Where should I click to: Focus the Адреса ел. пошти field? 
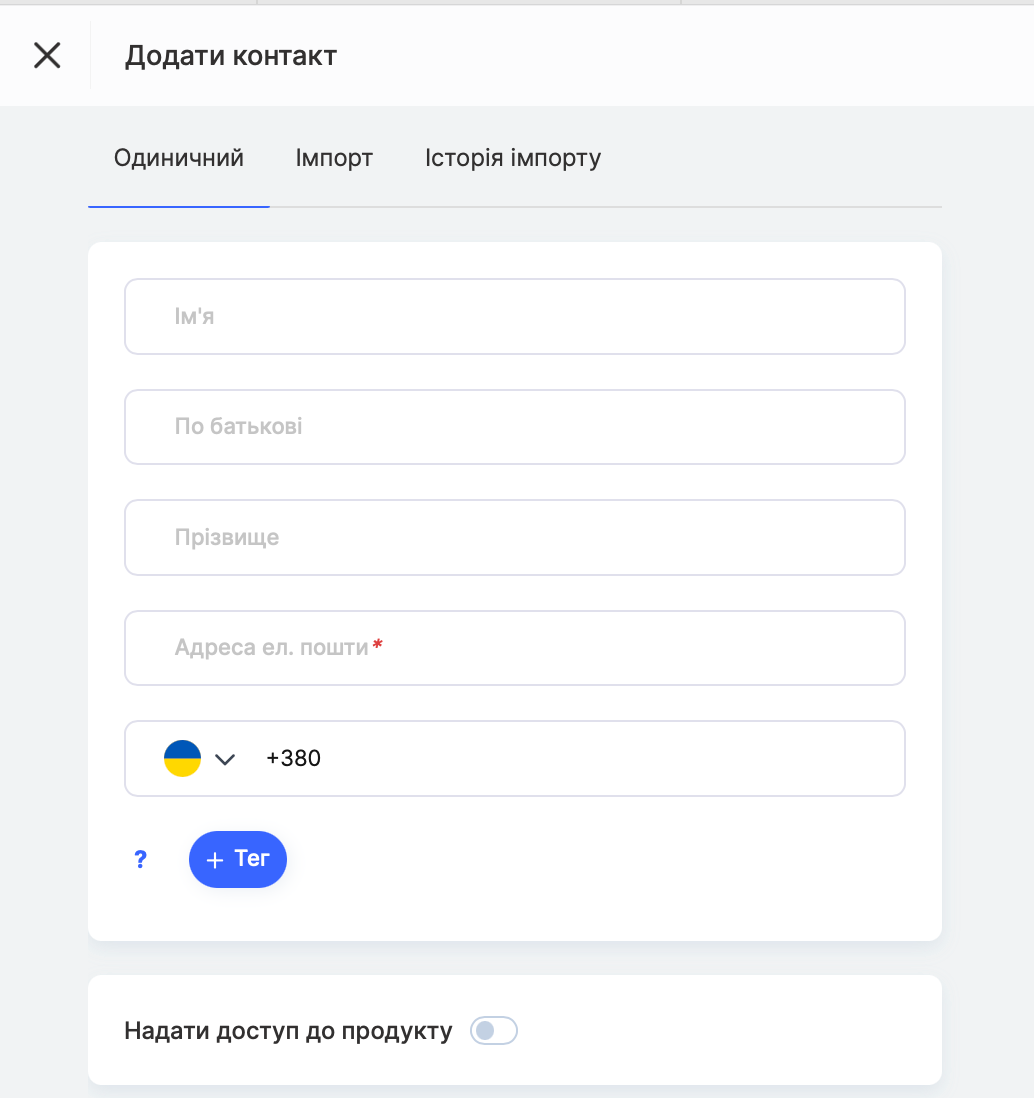click(515, 648)
